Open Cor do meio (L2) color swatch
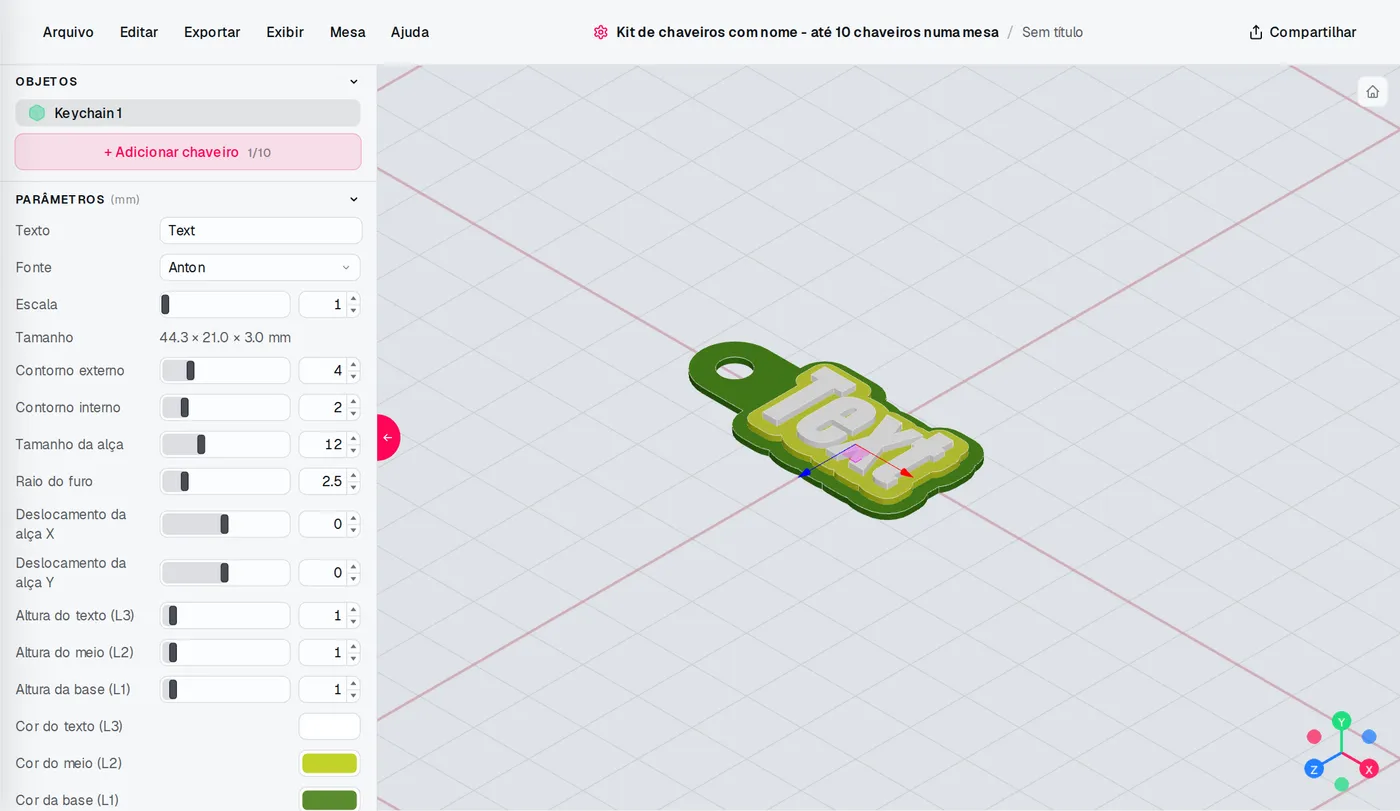1400x811 pixels. click(329, 763)
